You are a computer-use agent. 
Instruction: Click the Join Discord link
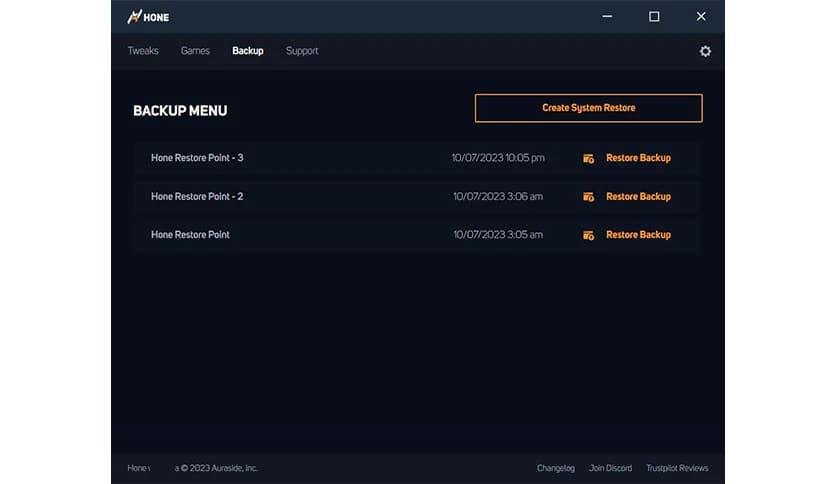610,468
